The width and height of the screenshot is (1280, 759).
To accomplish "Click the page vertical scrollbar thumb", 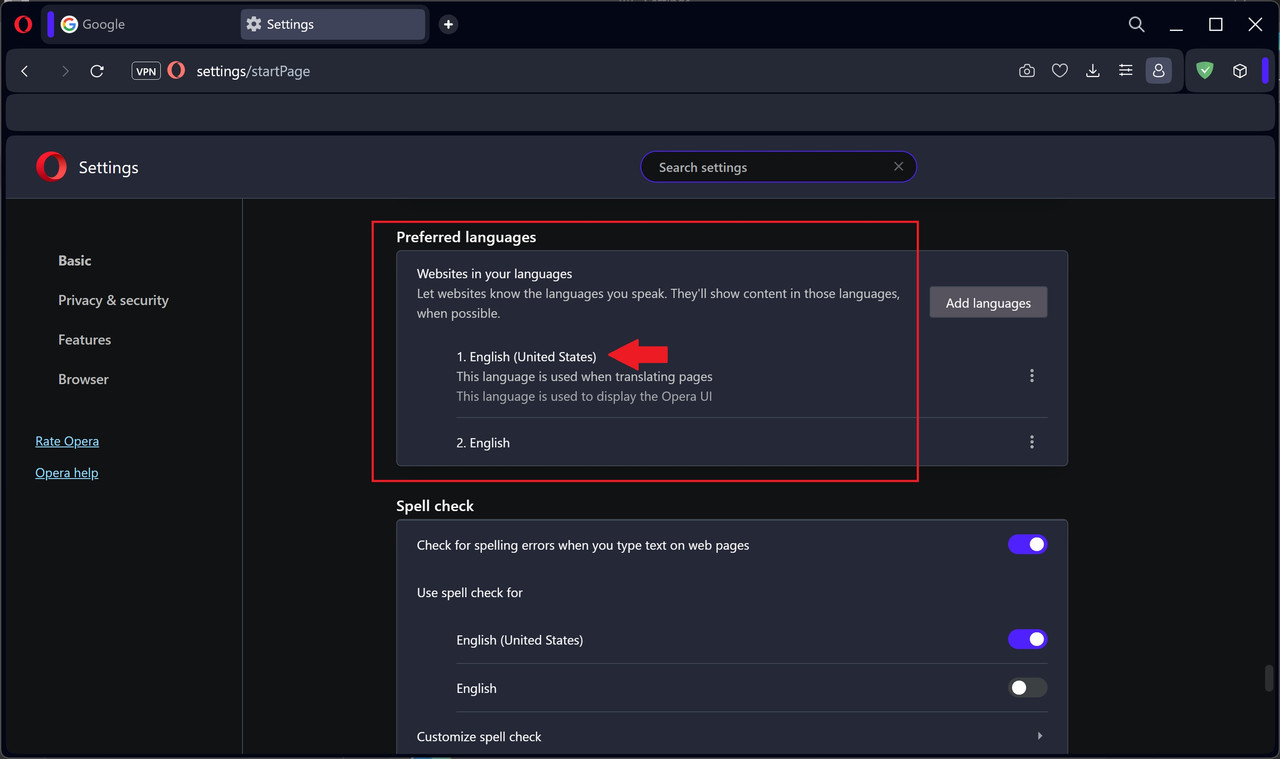I will click(x=1269, y=678).
